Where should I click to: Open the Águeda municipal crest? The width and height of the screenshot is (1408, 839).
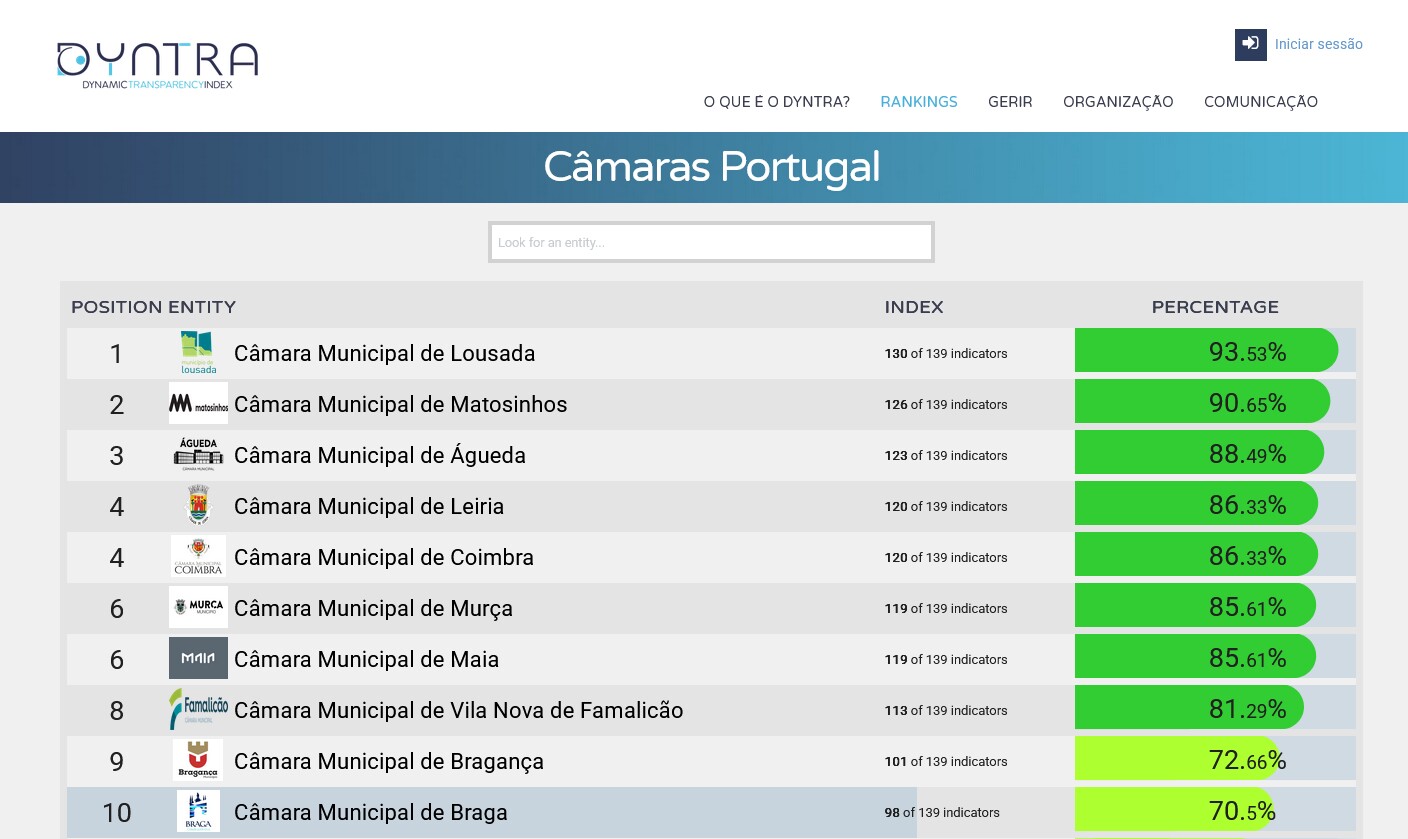click(x=198, y=455)
